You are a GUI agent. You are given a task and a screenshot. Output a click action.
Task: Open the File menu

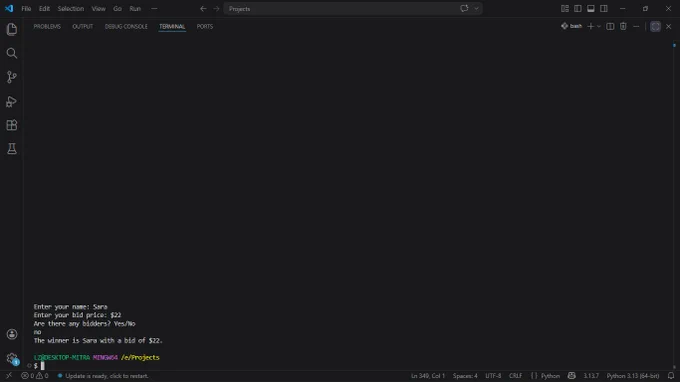(x=26, y=9)
